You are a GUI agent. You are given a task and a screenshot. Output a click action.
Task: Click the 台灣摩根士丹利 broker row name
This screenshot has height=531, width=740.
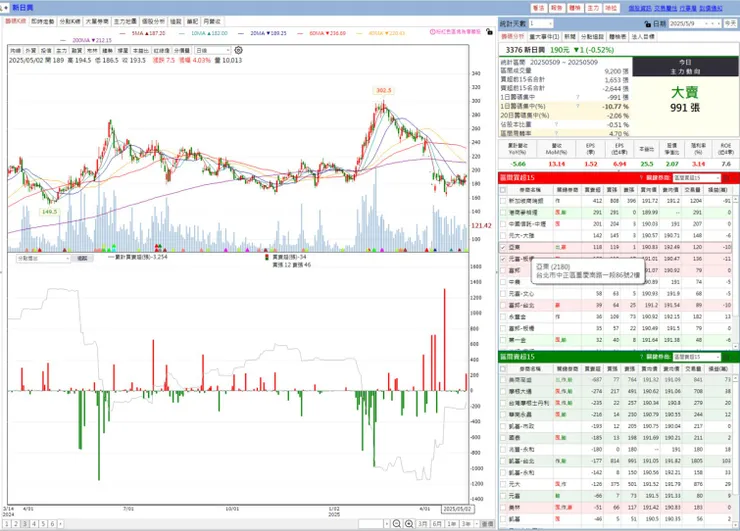(x=529, y=403)
